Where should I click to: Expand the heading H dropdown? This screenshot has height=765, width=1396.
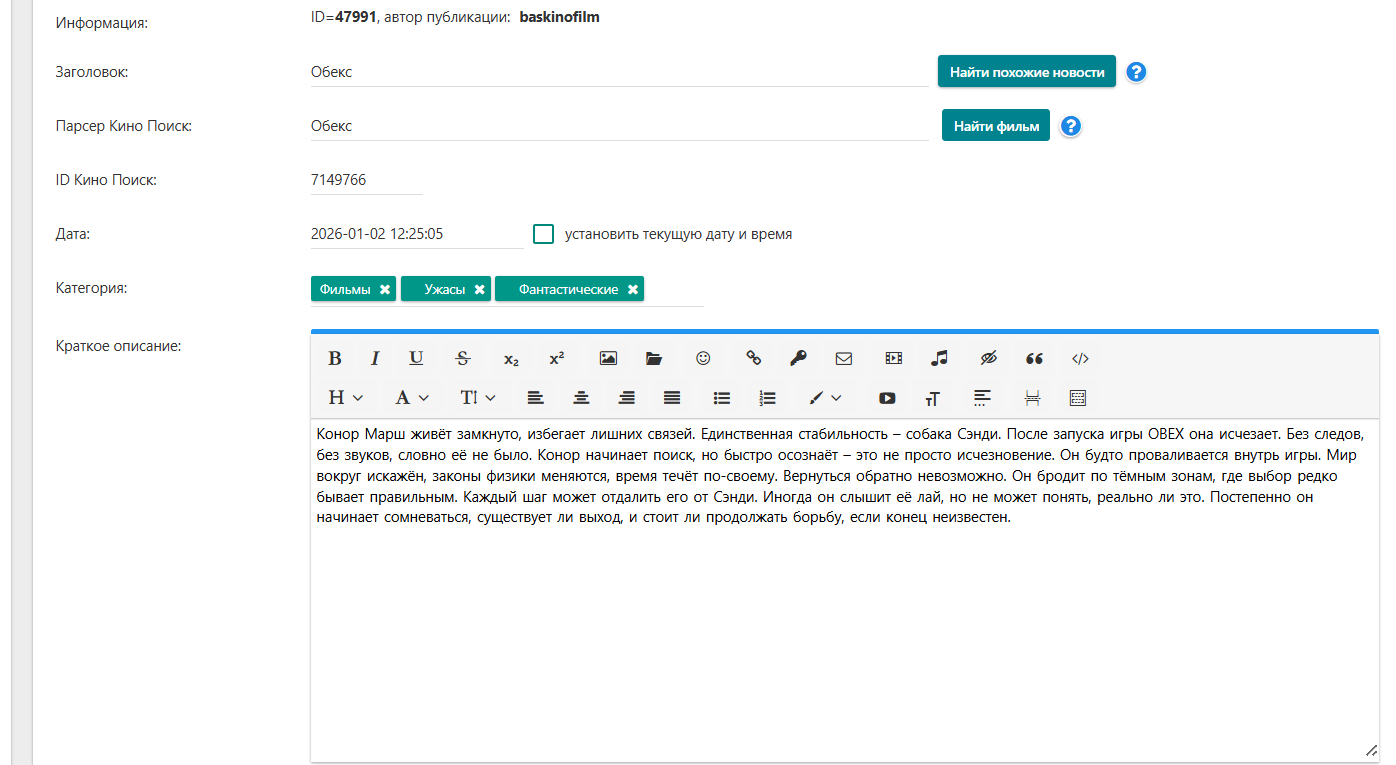click(345, 398)
